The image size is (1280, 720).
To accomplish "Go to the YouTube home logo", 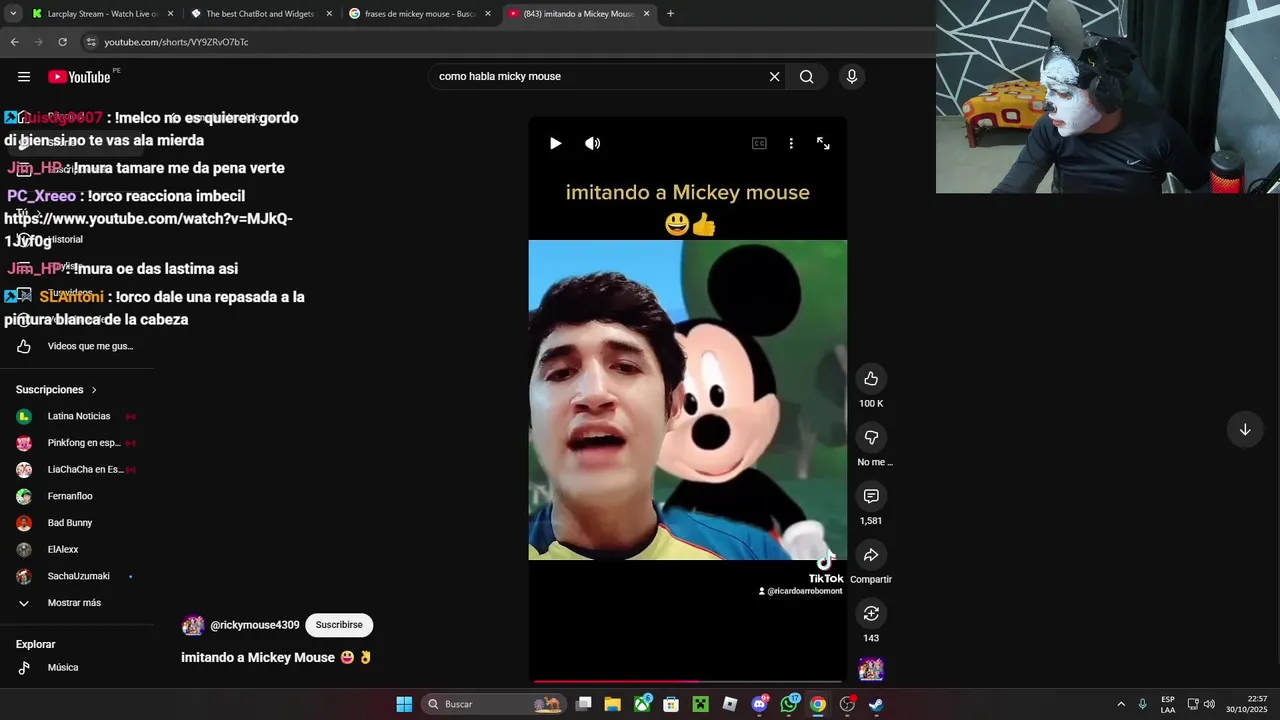I will click(79, 77).
